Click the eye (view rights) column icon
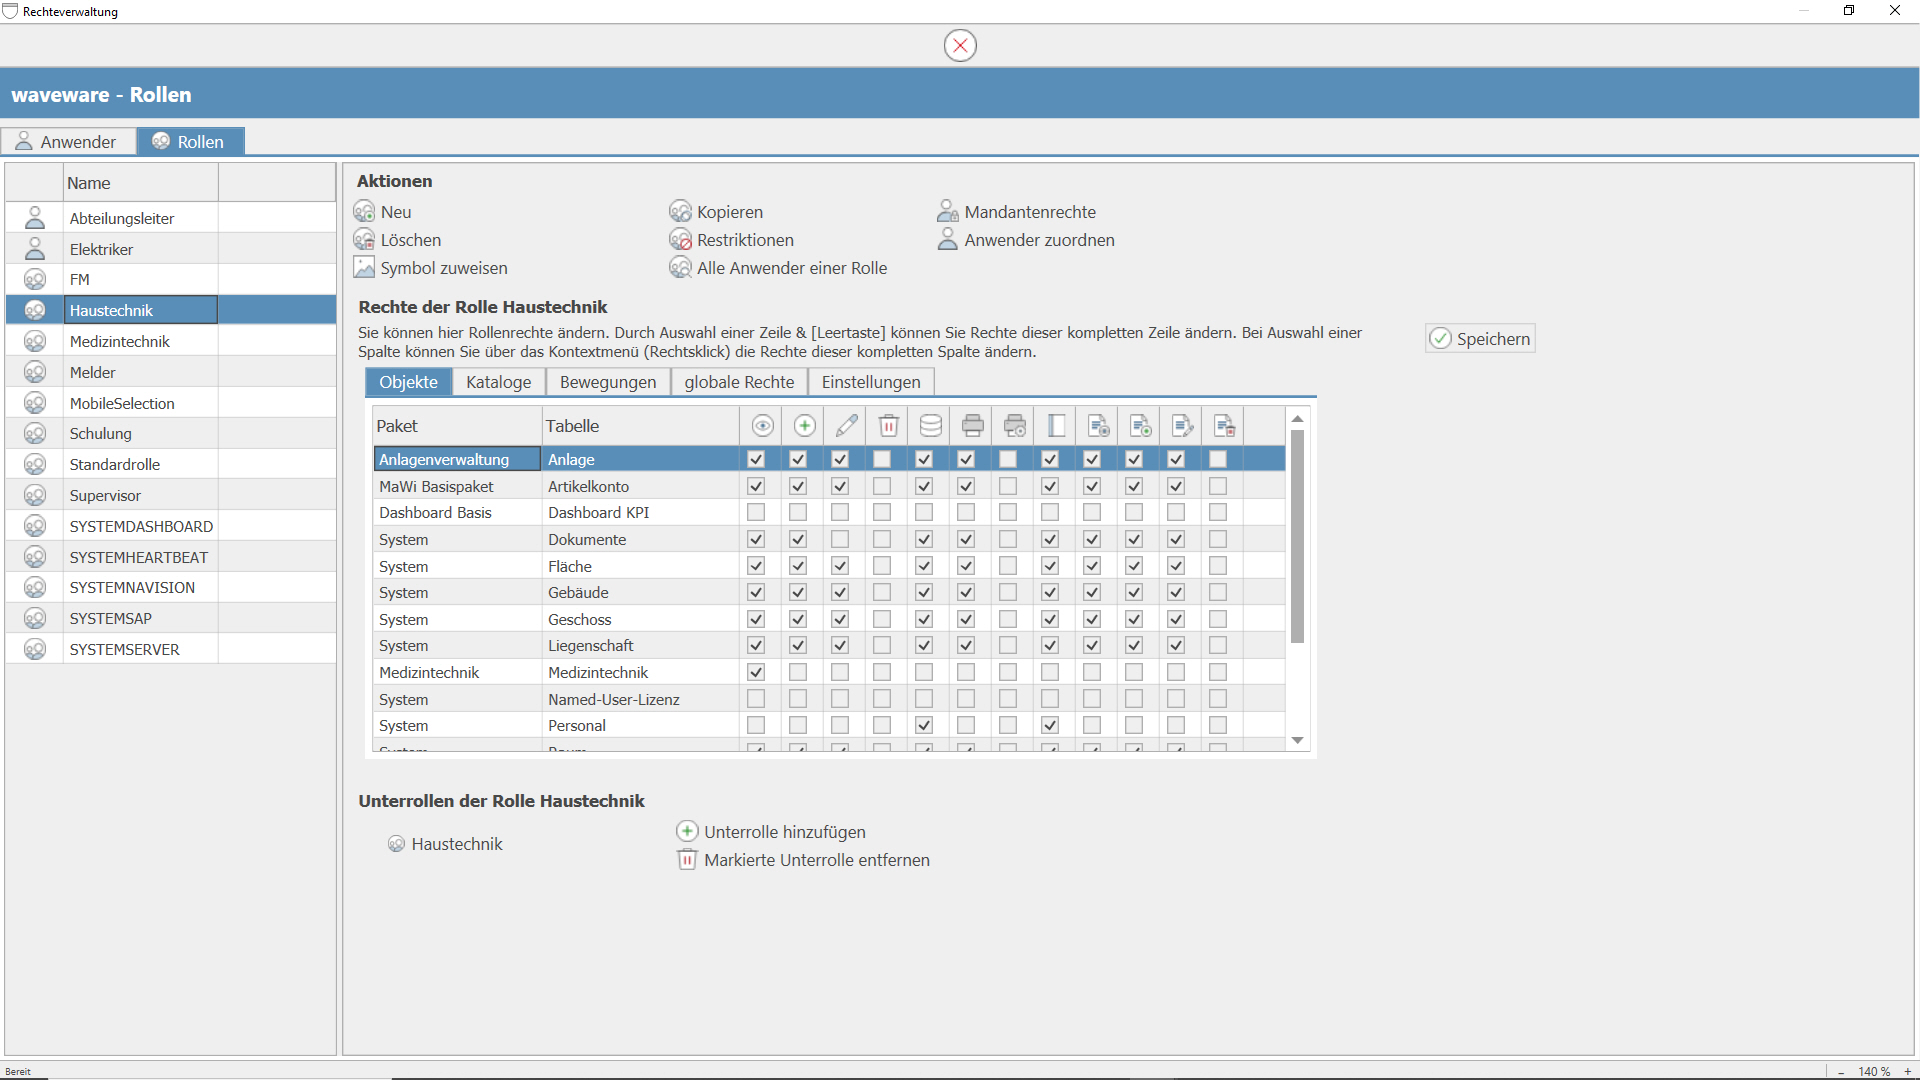 762,426
